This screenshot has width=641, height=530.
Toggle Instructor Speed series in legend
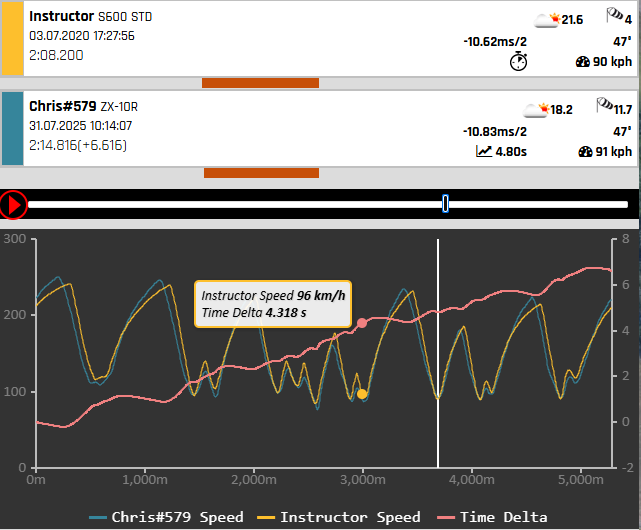tap(339, 517)
